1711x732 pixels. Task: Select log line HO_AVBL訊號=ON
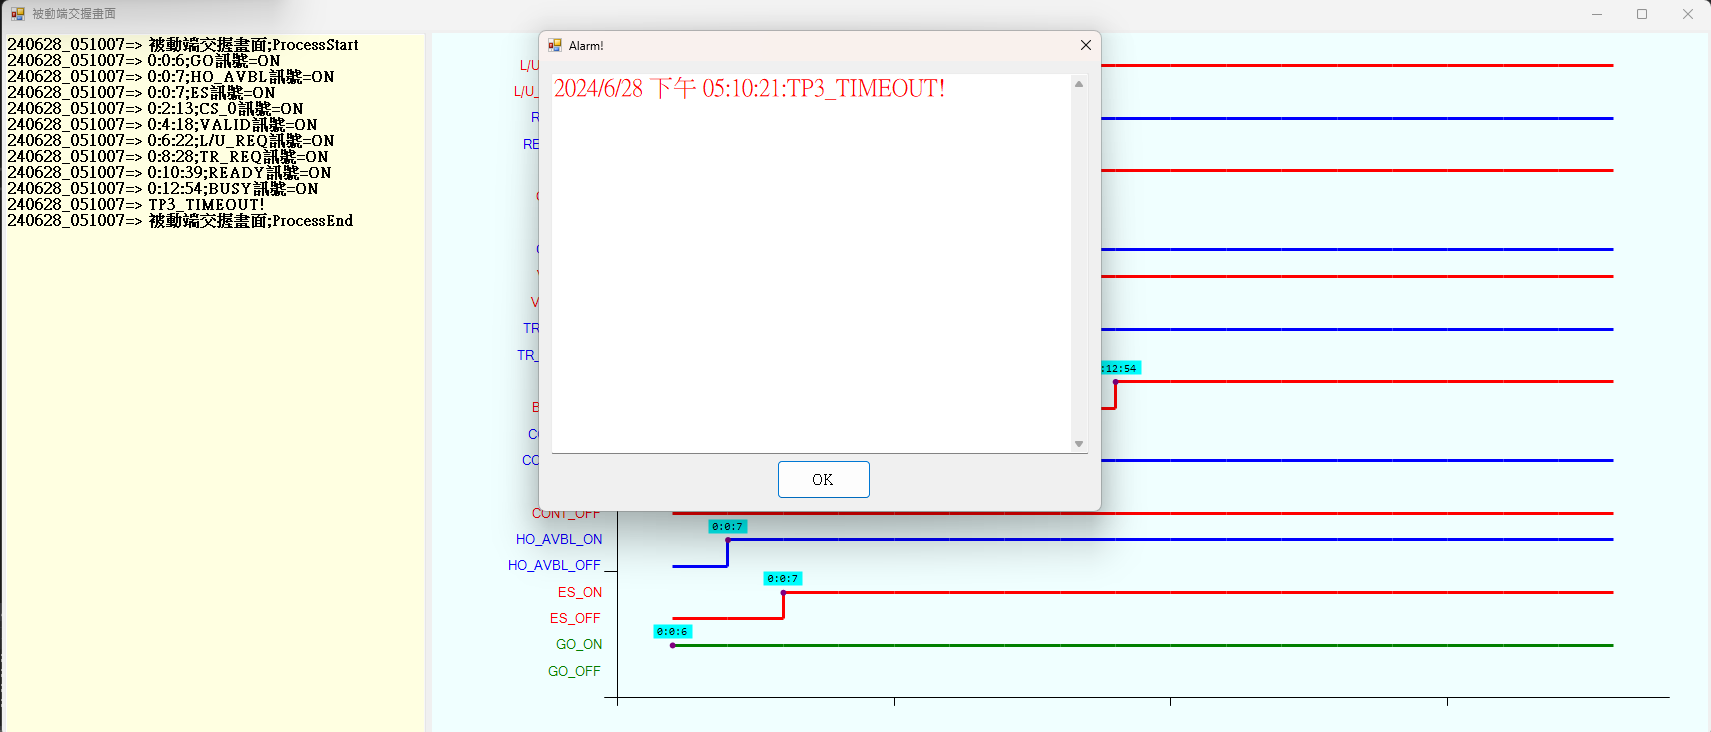point(171,77)
